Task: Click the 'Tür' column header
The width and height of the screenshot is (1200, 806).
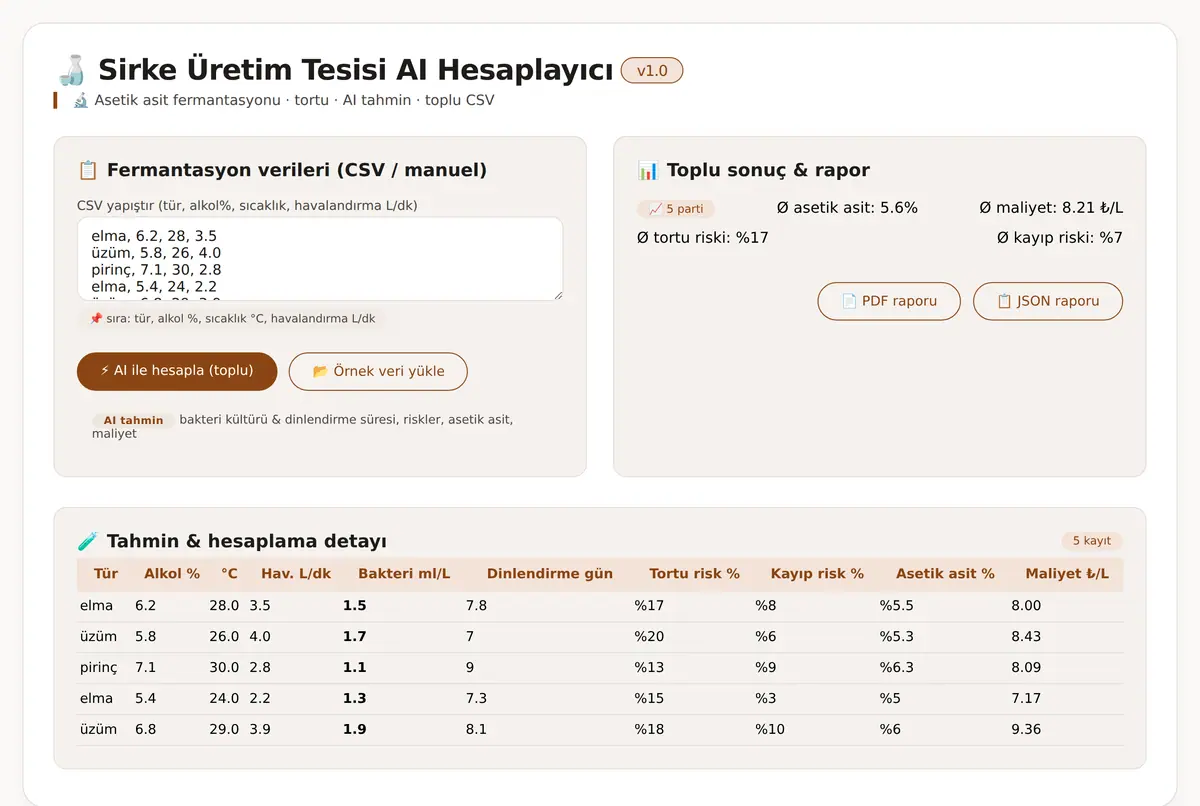Action: [x=106, y=574]
